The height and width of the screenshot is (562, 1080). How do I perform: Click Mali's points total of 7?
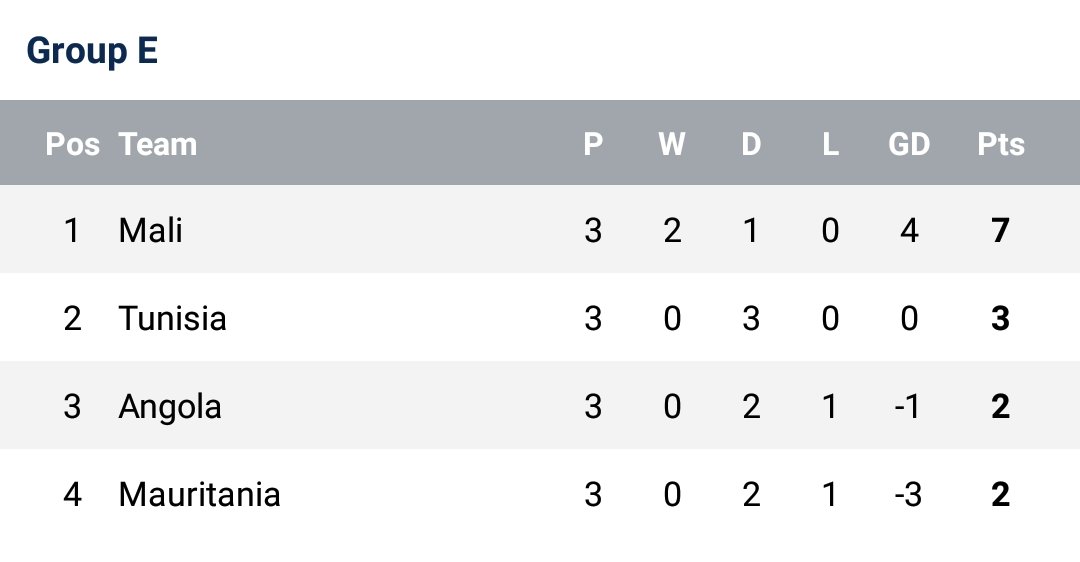[1001, 231]
